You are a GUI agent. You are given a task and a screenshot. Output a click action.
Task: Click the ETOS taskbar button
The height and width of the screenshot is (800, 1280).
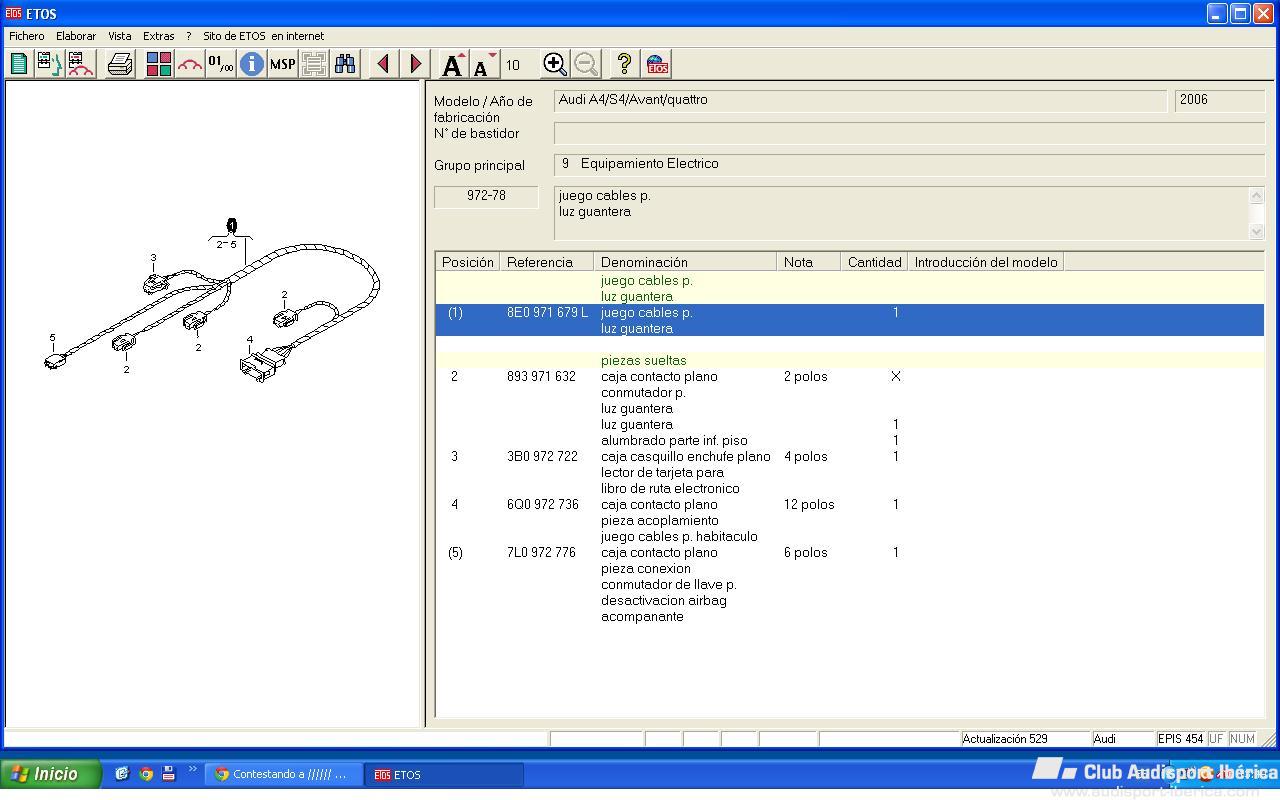(445, 774)
